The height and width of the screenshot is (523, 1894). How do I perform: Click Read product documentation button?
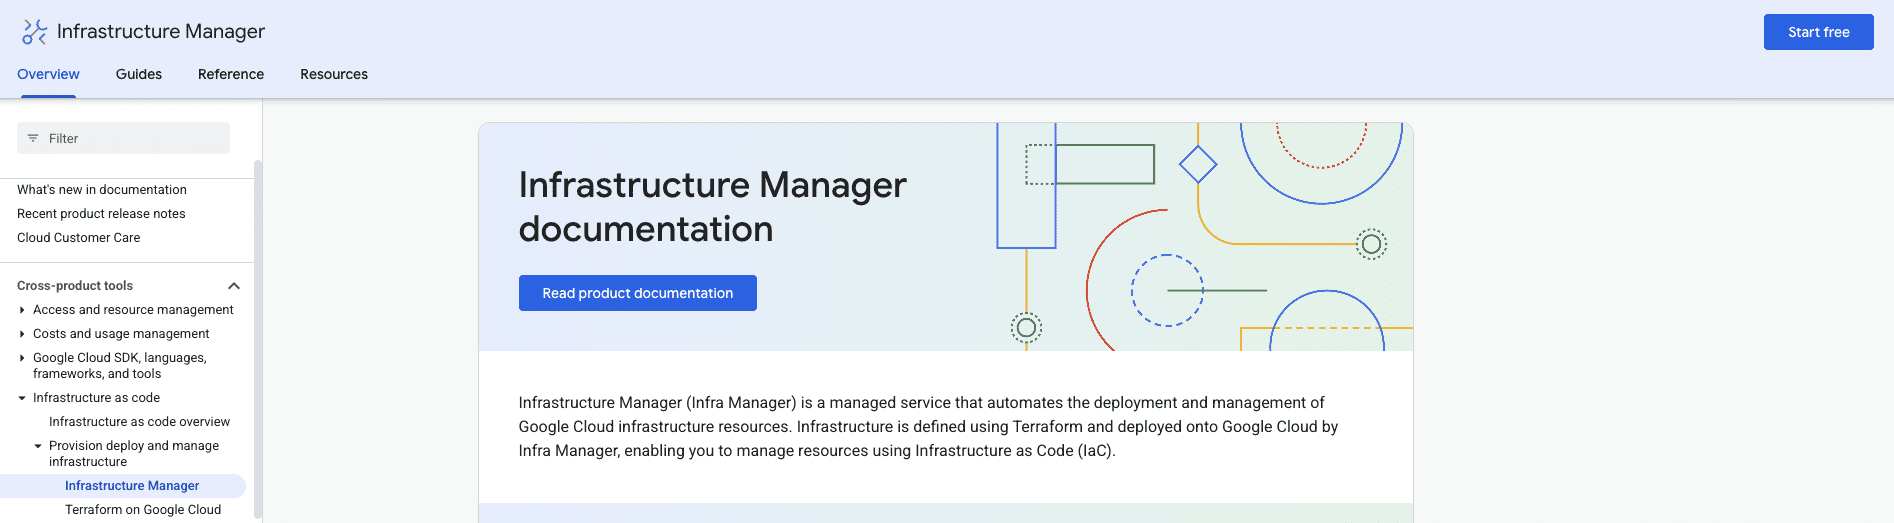click(637, 293)
